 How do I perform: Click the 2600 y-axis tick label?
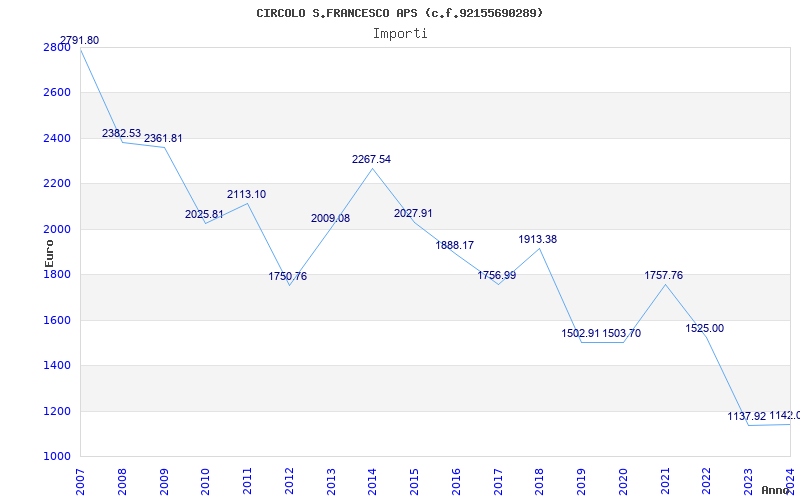pos(56,93)
